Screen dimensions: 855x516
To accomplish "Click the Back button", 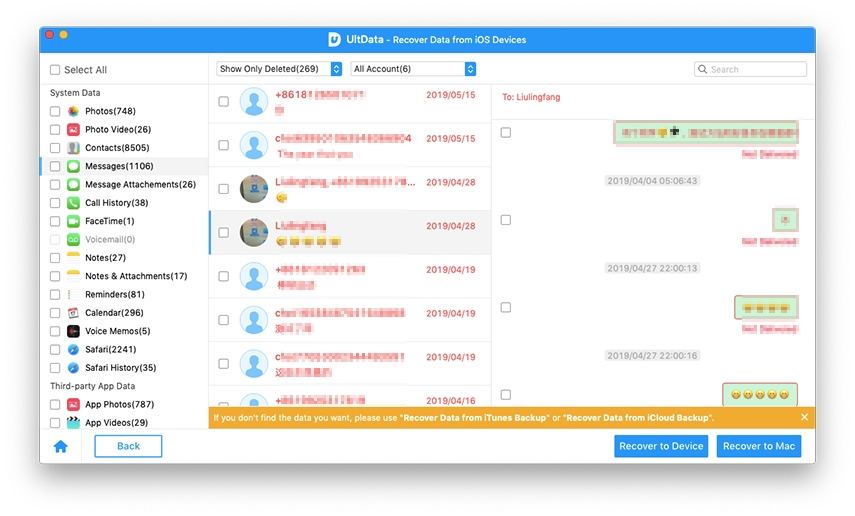I will pyautogui.click(x=128, y=446).
